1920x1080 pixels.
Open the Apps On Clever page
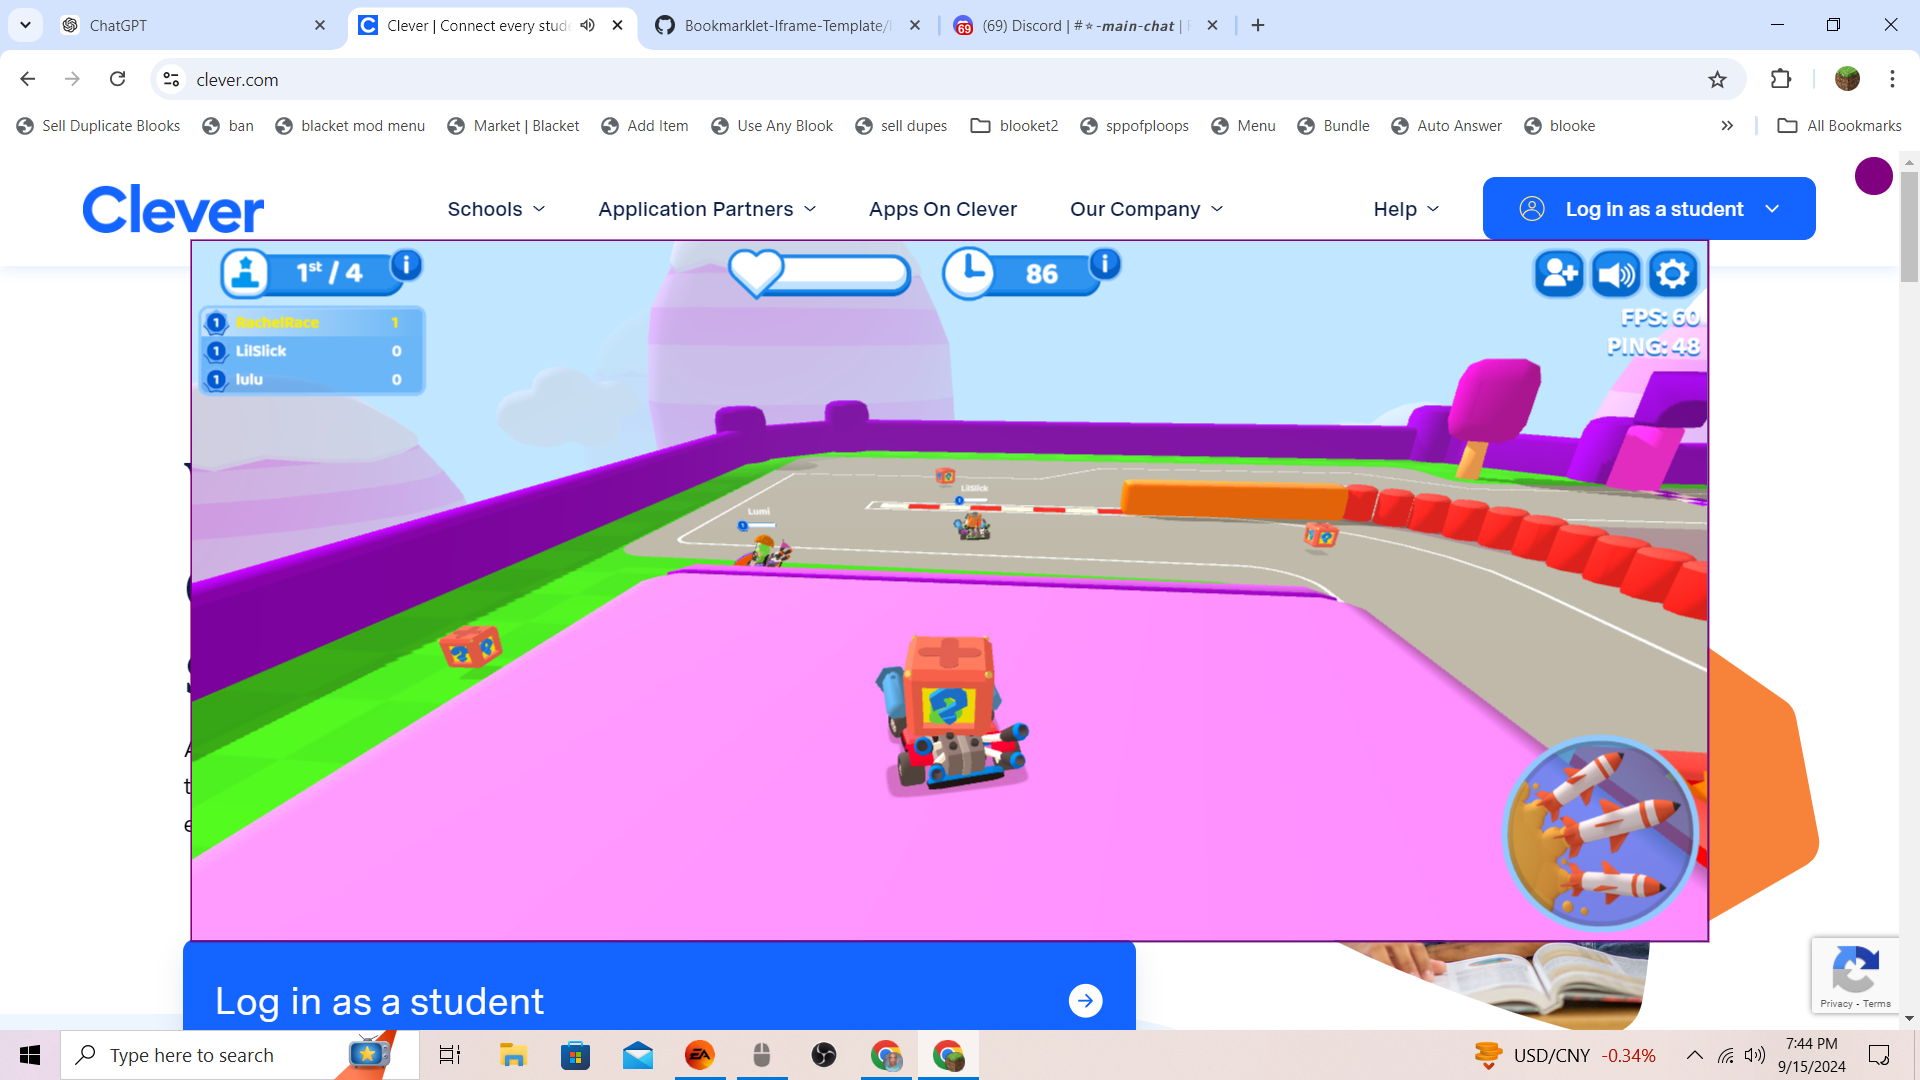coord(942,209)
